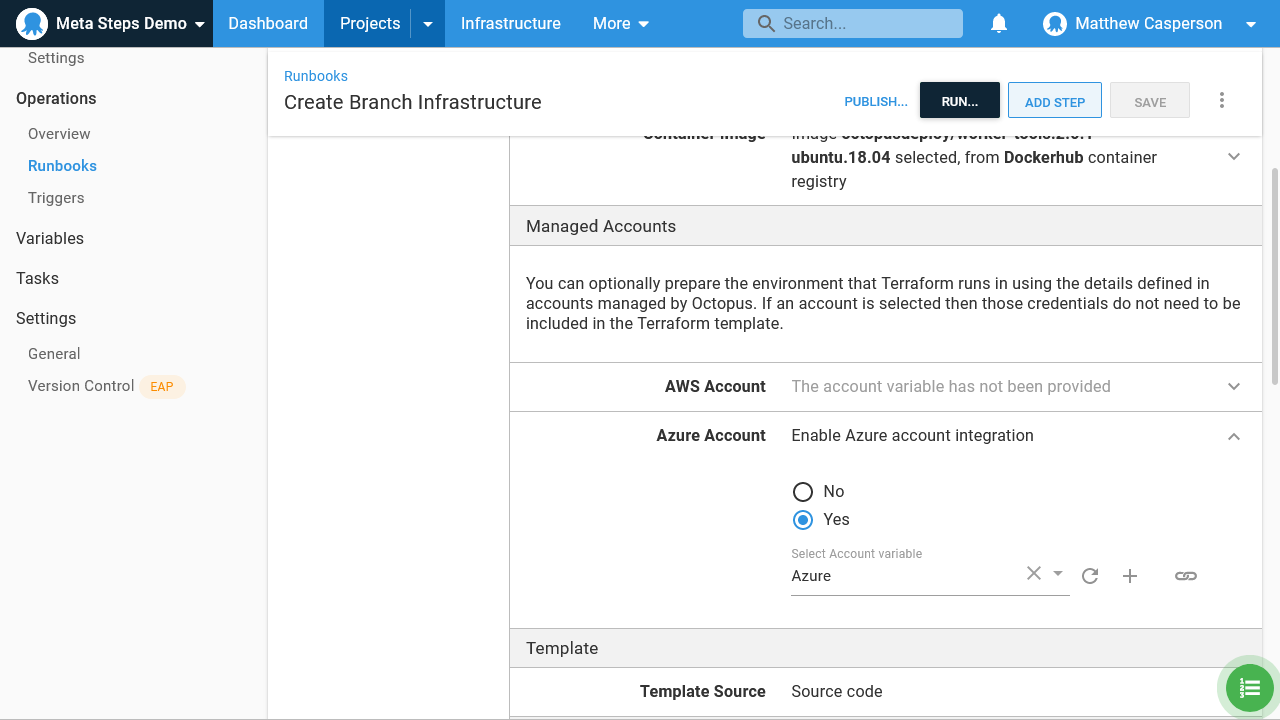
Task: Go to the Dashboard tab
Action: coord(268,24)
